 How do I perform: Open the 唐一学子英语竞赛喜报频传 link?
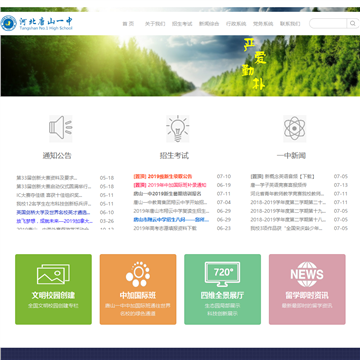(279, 185)
